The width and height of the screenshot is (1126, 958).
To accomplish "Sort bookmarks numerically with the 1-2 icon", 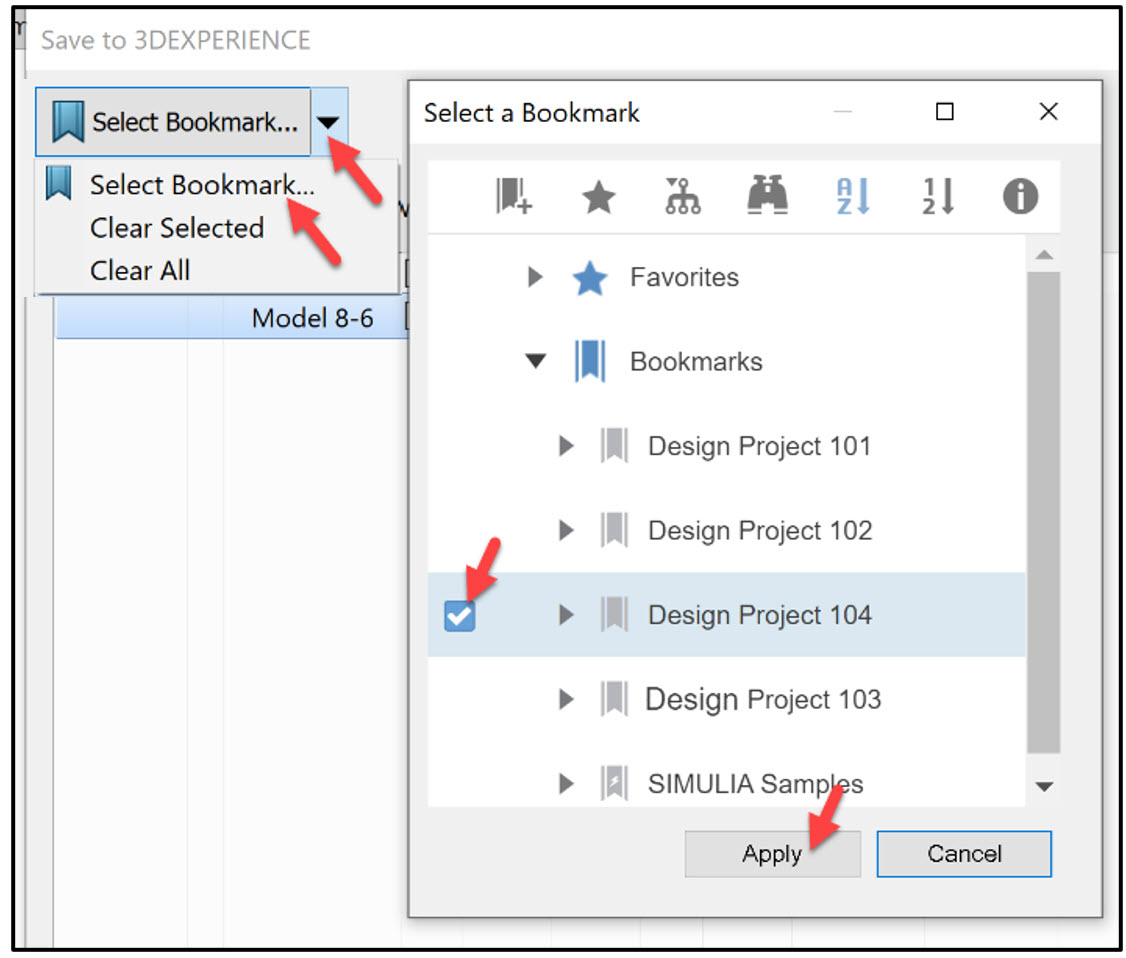I will [x=936, y=197].
